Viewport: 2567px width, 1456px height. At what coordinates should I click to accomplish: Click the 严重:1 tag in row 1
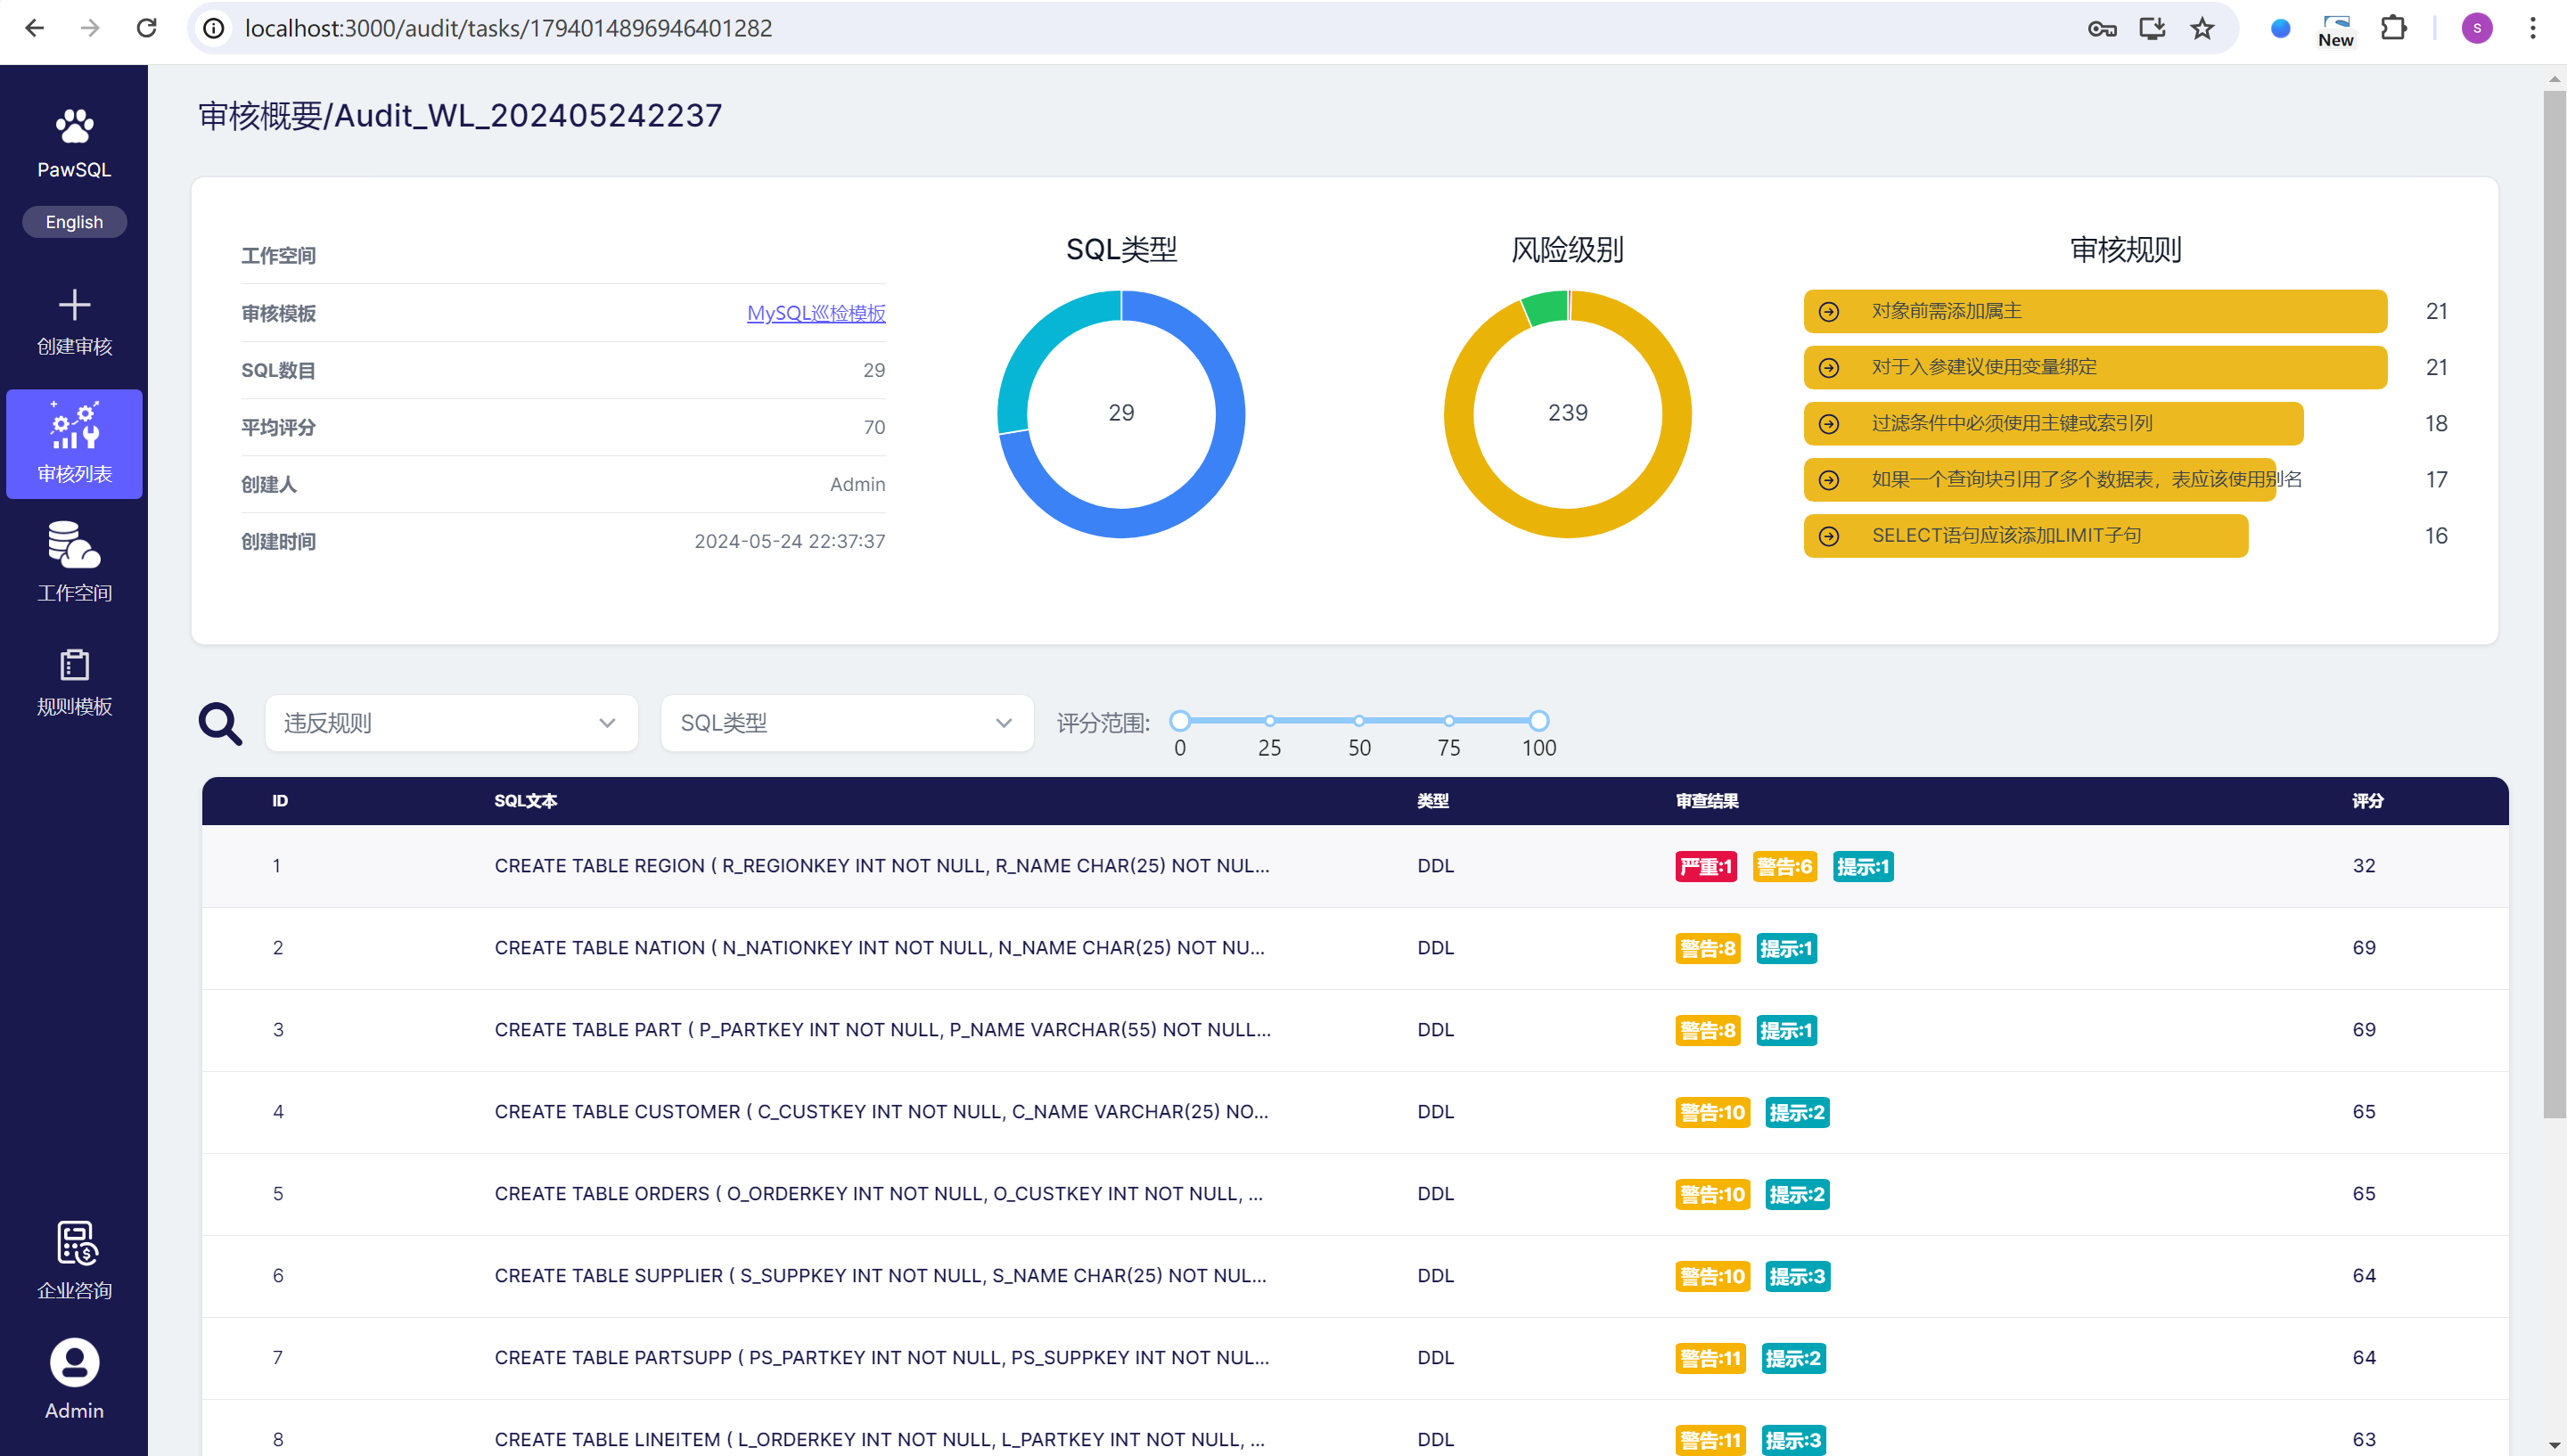(1705, 866)
